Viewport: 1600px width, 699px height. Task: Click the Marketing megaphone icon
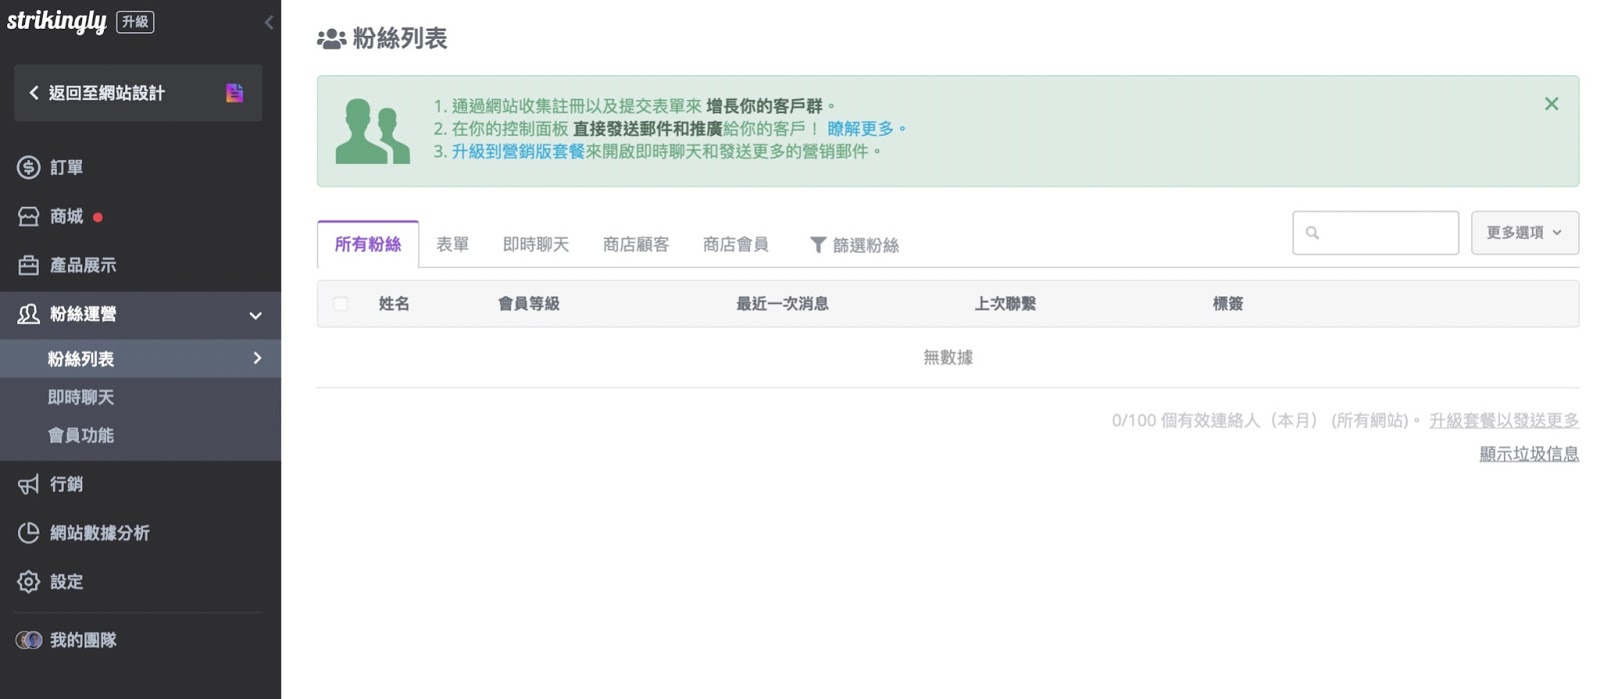pos(28,484)
